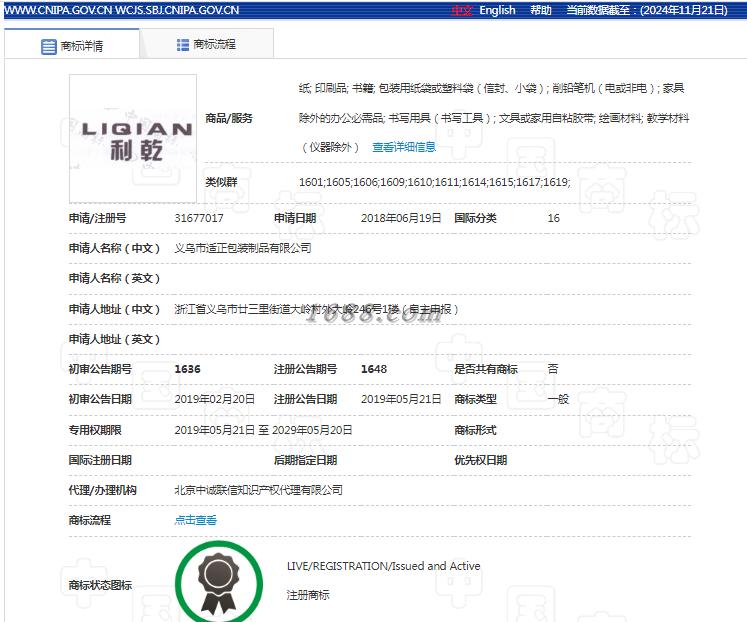
Task: Select the applicant address starting 浙江省义乌市
Action: [316, 310]
